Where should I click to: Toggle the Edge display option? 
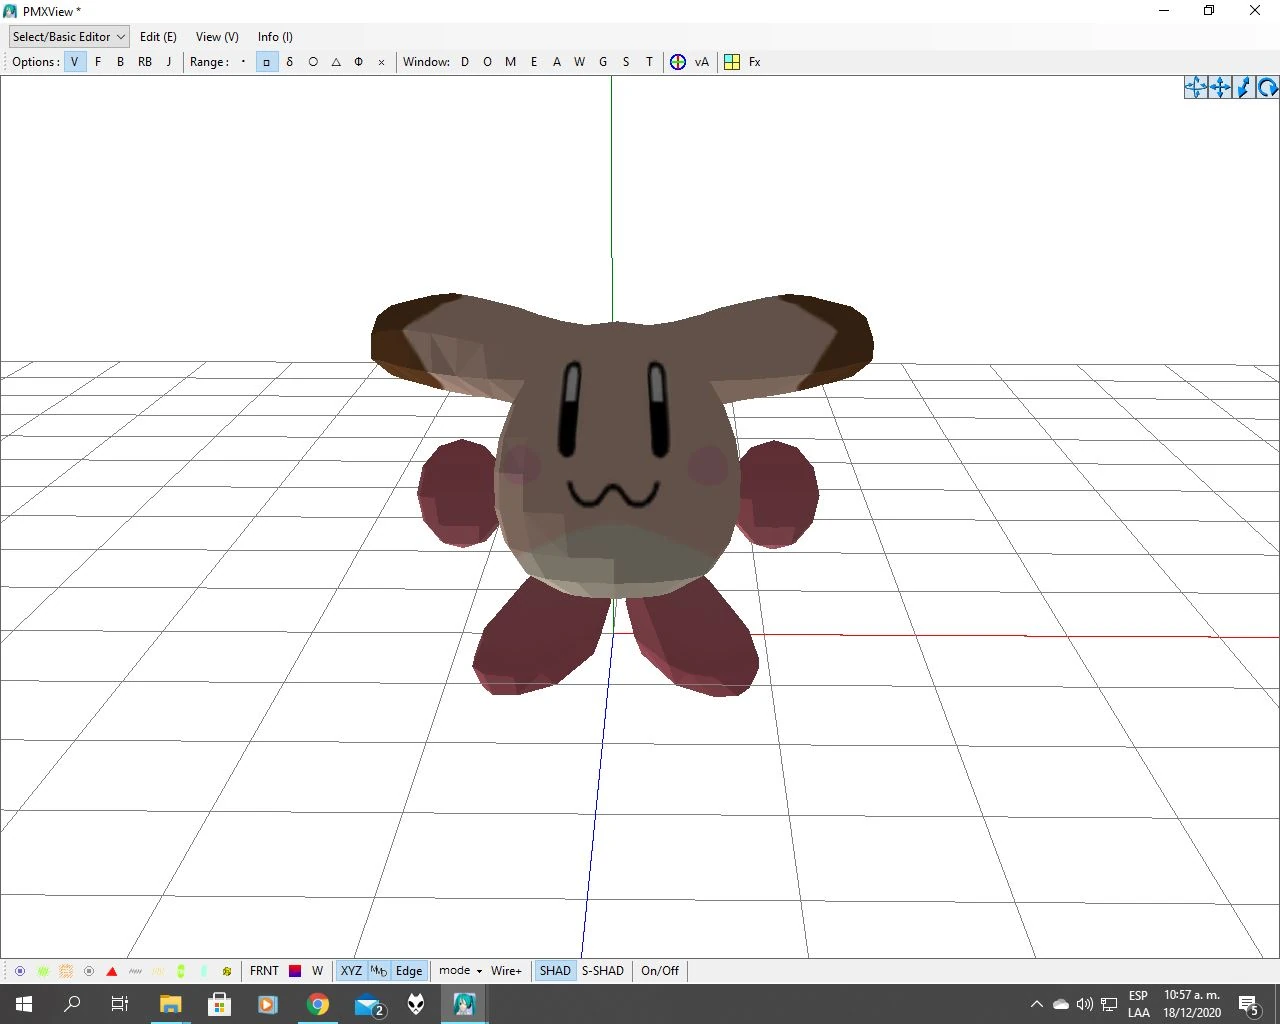click(x=409, y=971)
